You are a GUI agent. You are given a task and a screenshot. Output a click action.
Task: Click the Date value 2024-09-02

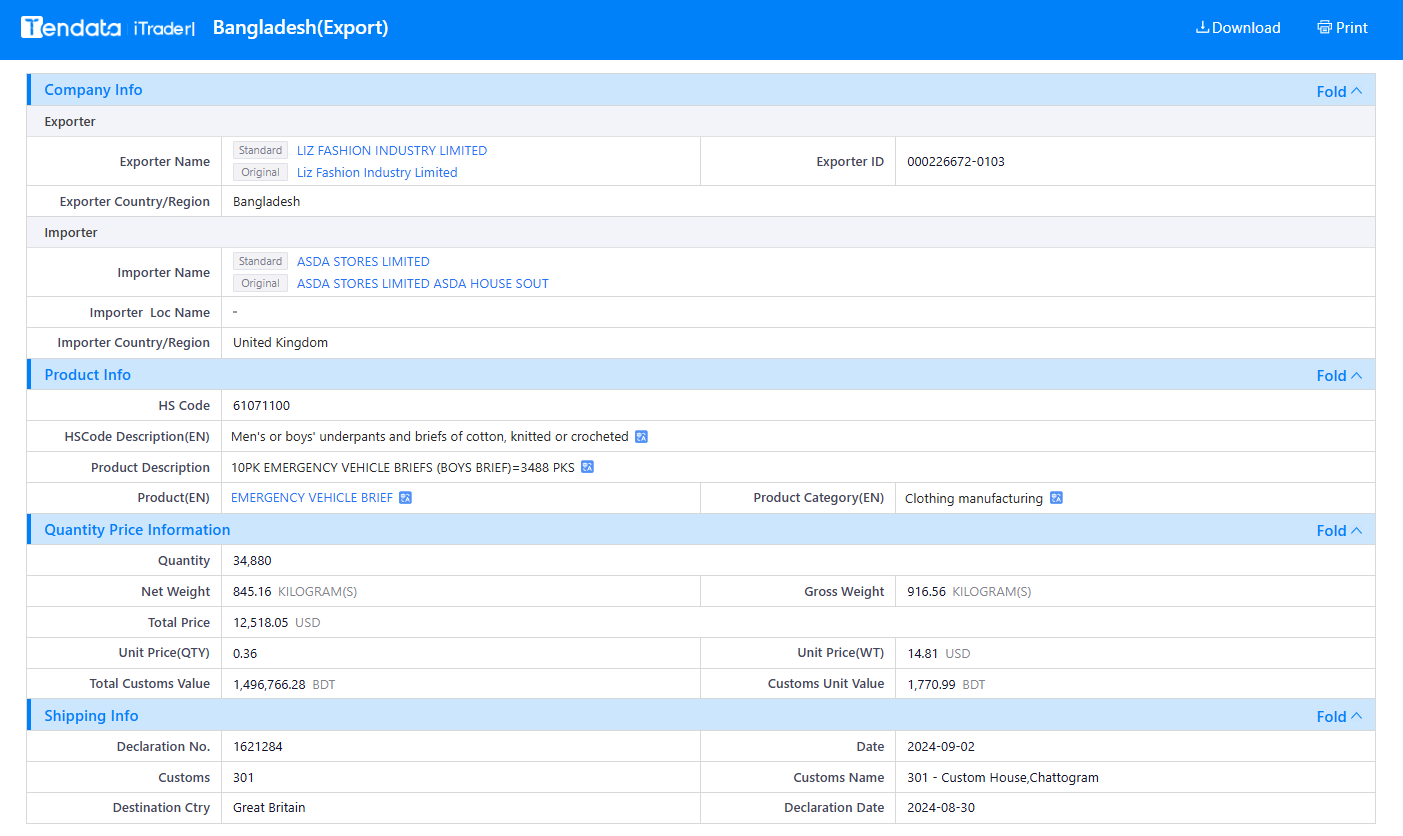click(x=941, y=747)
